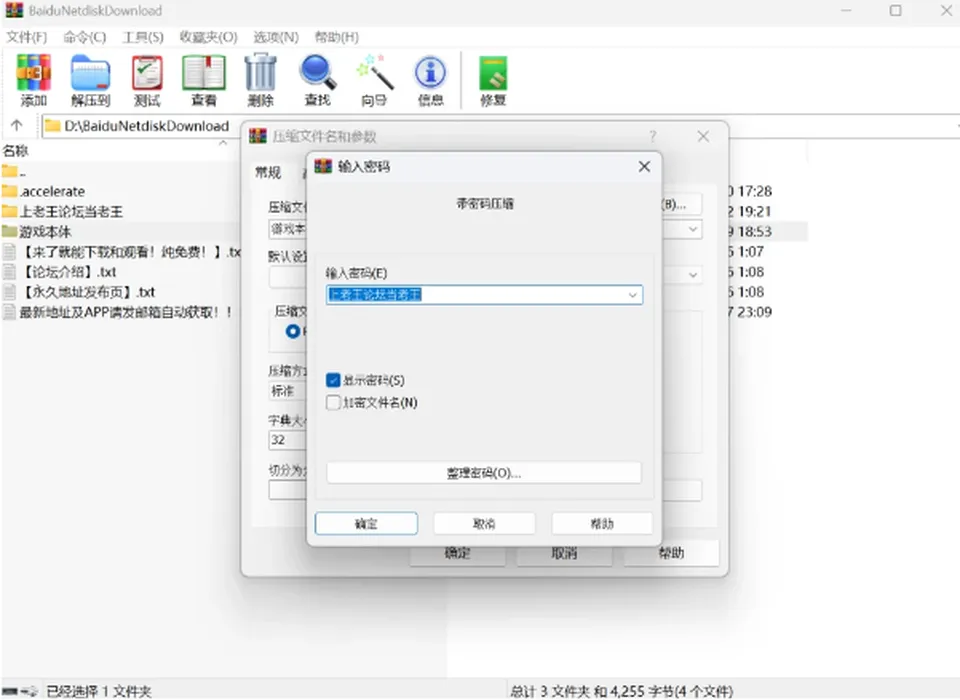Enable the Encrypt file names (加密文件名) checkbox

pyautogui.click(x=333, y=402)
